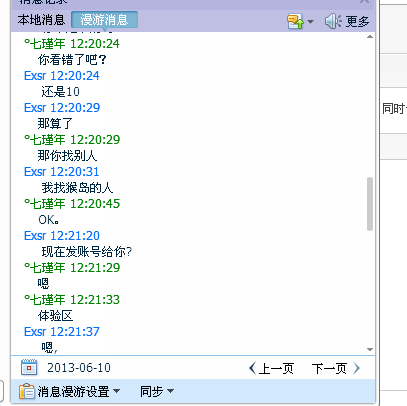Click the speaker sound icon
The image size is (407, 406).
[333, 21]
